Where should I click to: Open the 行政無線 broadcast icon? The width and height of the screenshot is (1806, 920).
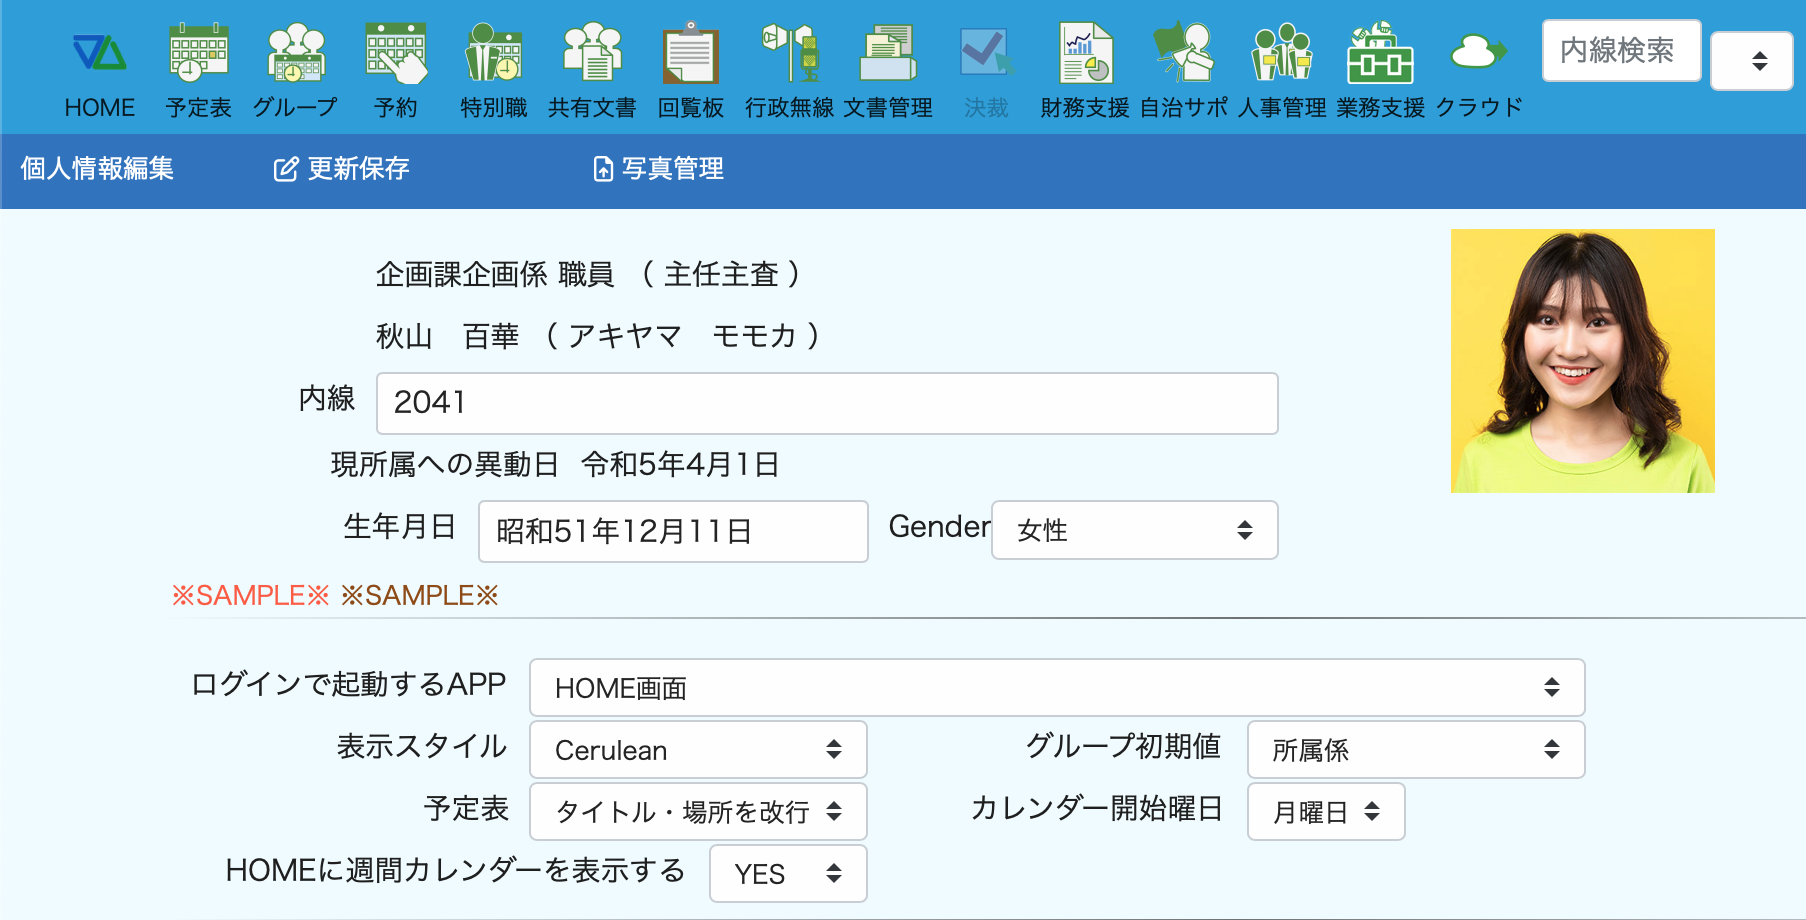(789, 53)
